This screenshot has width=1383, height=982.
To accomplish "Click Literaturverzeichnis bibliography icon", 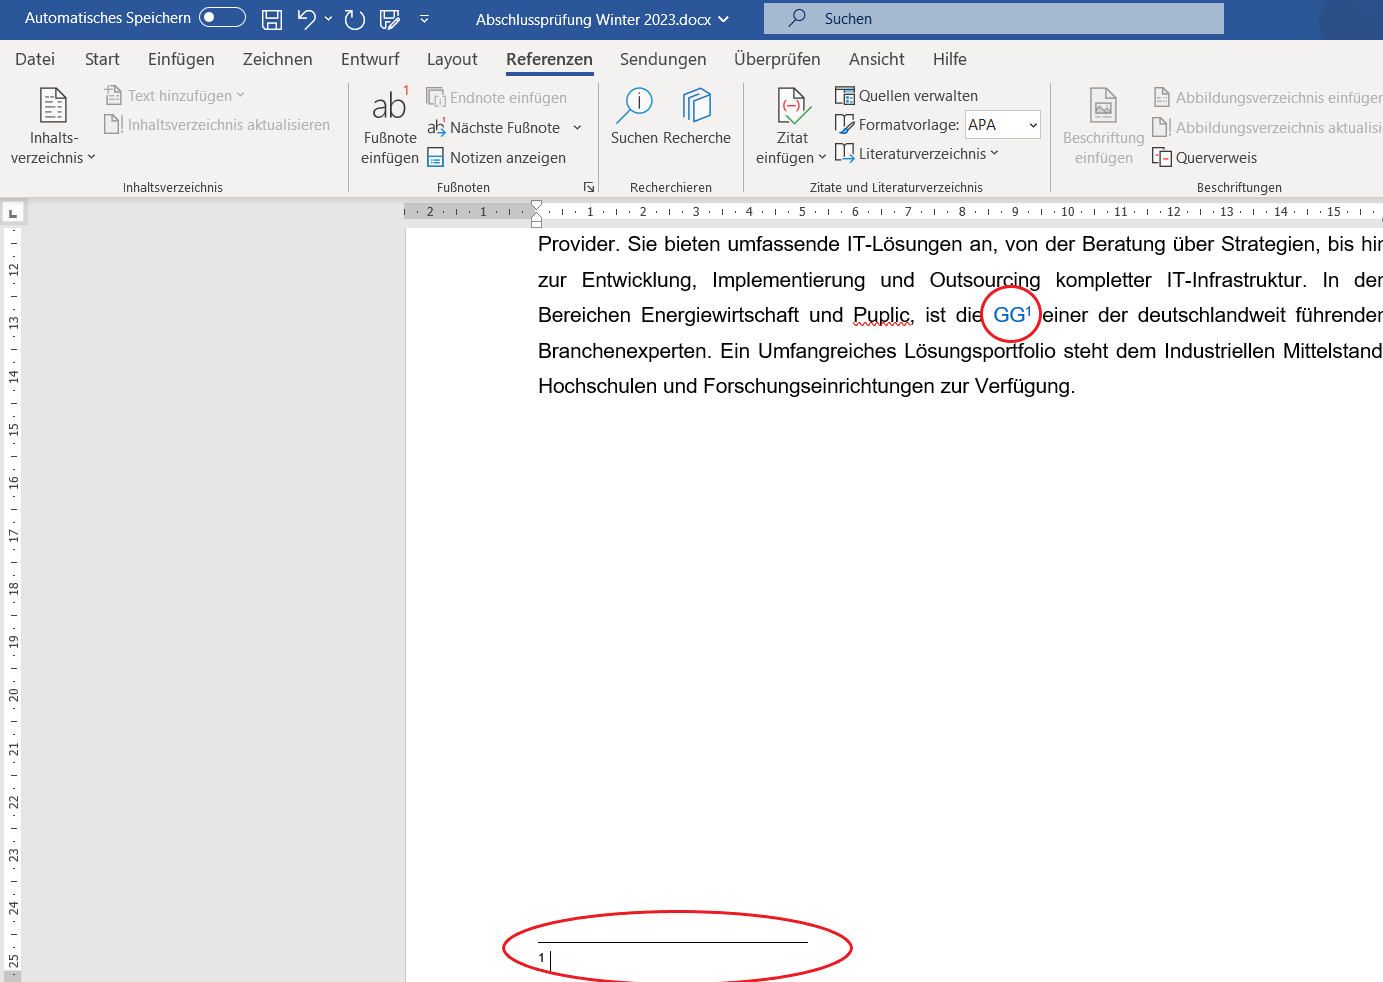I will (845, 154).
